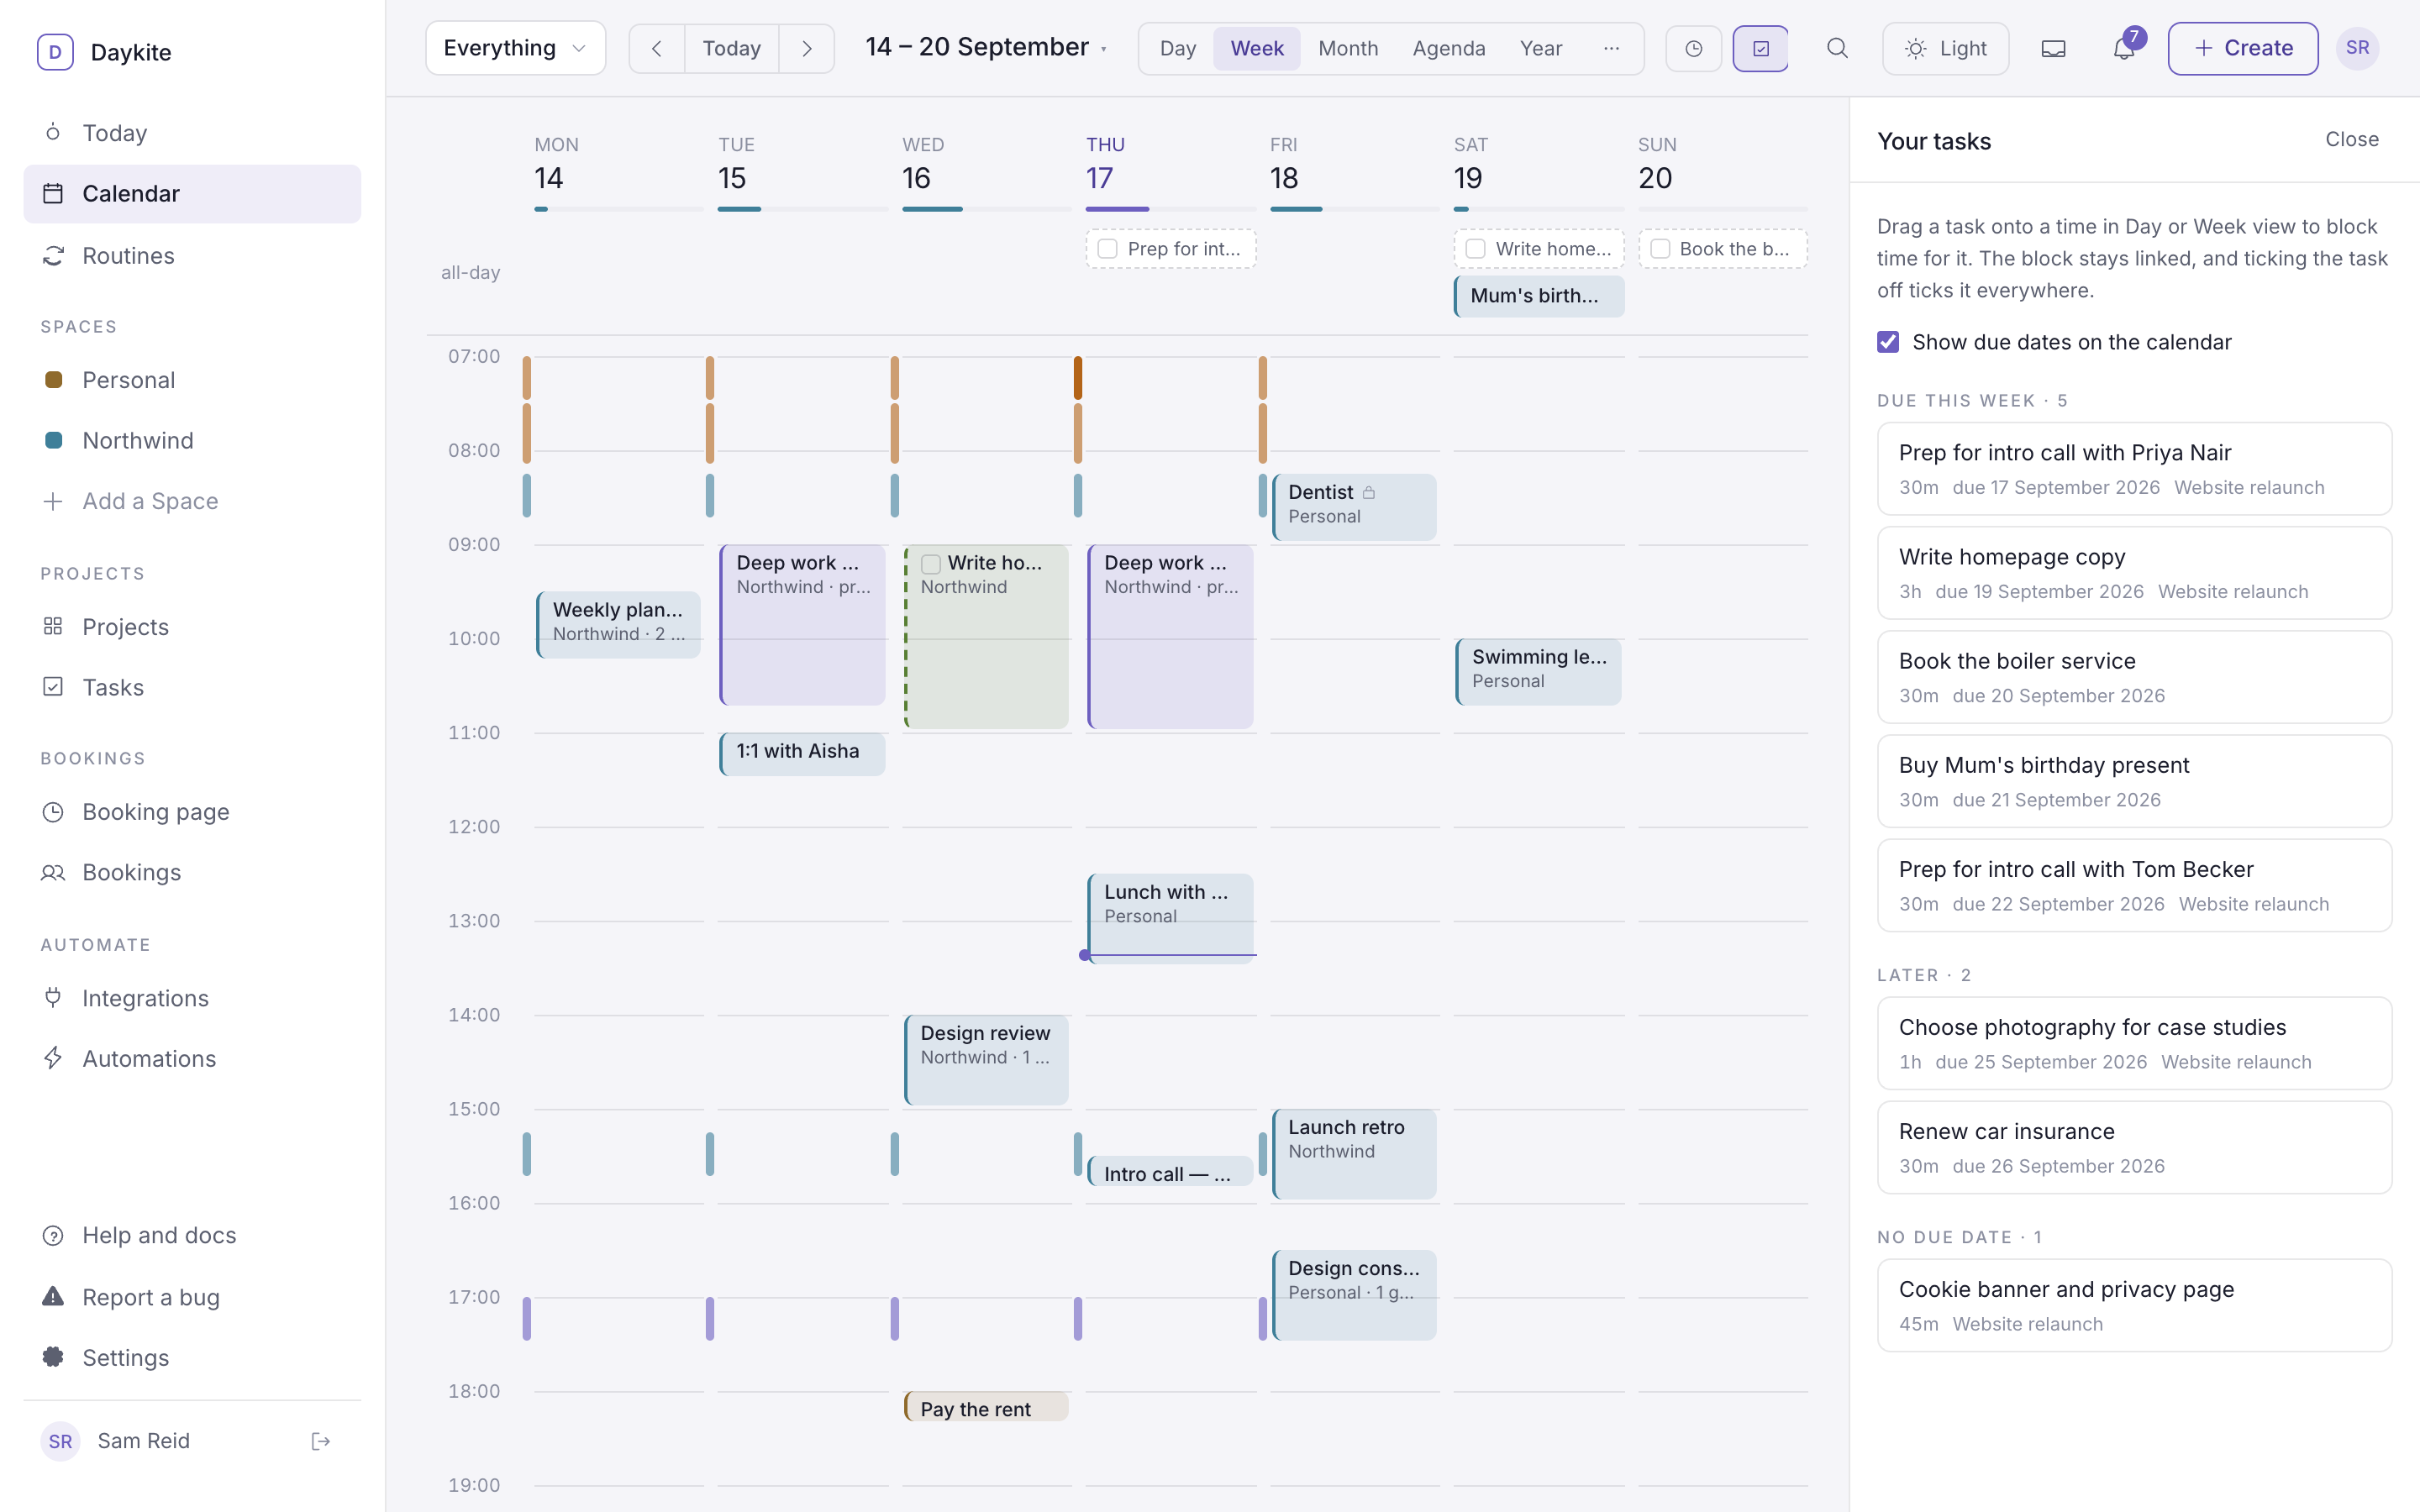Click the lock icon on Dentist event
This screenshot has width=2420, height=1512.
pos(1369,492)
